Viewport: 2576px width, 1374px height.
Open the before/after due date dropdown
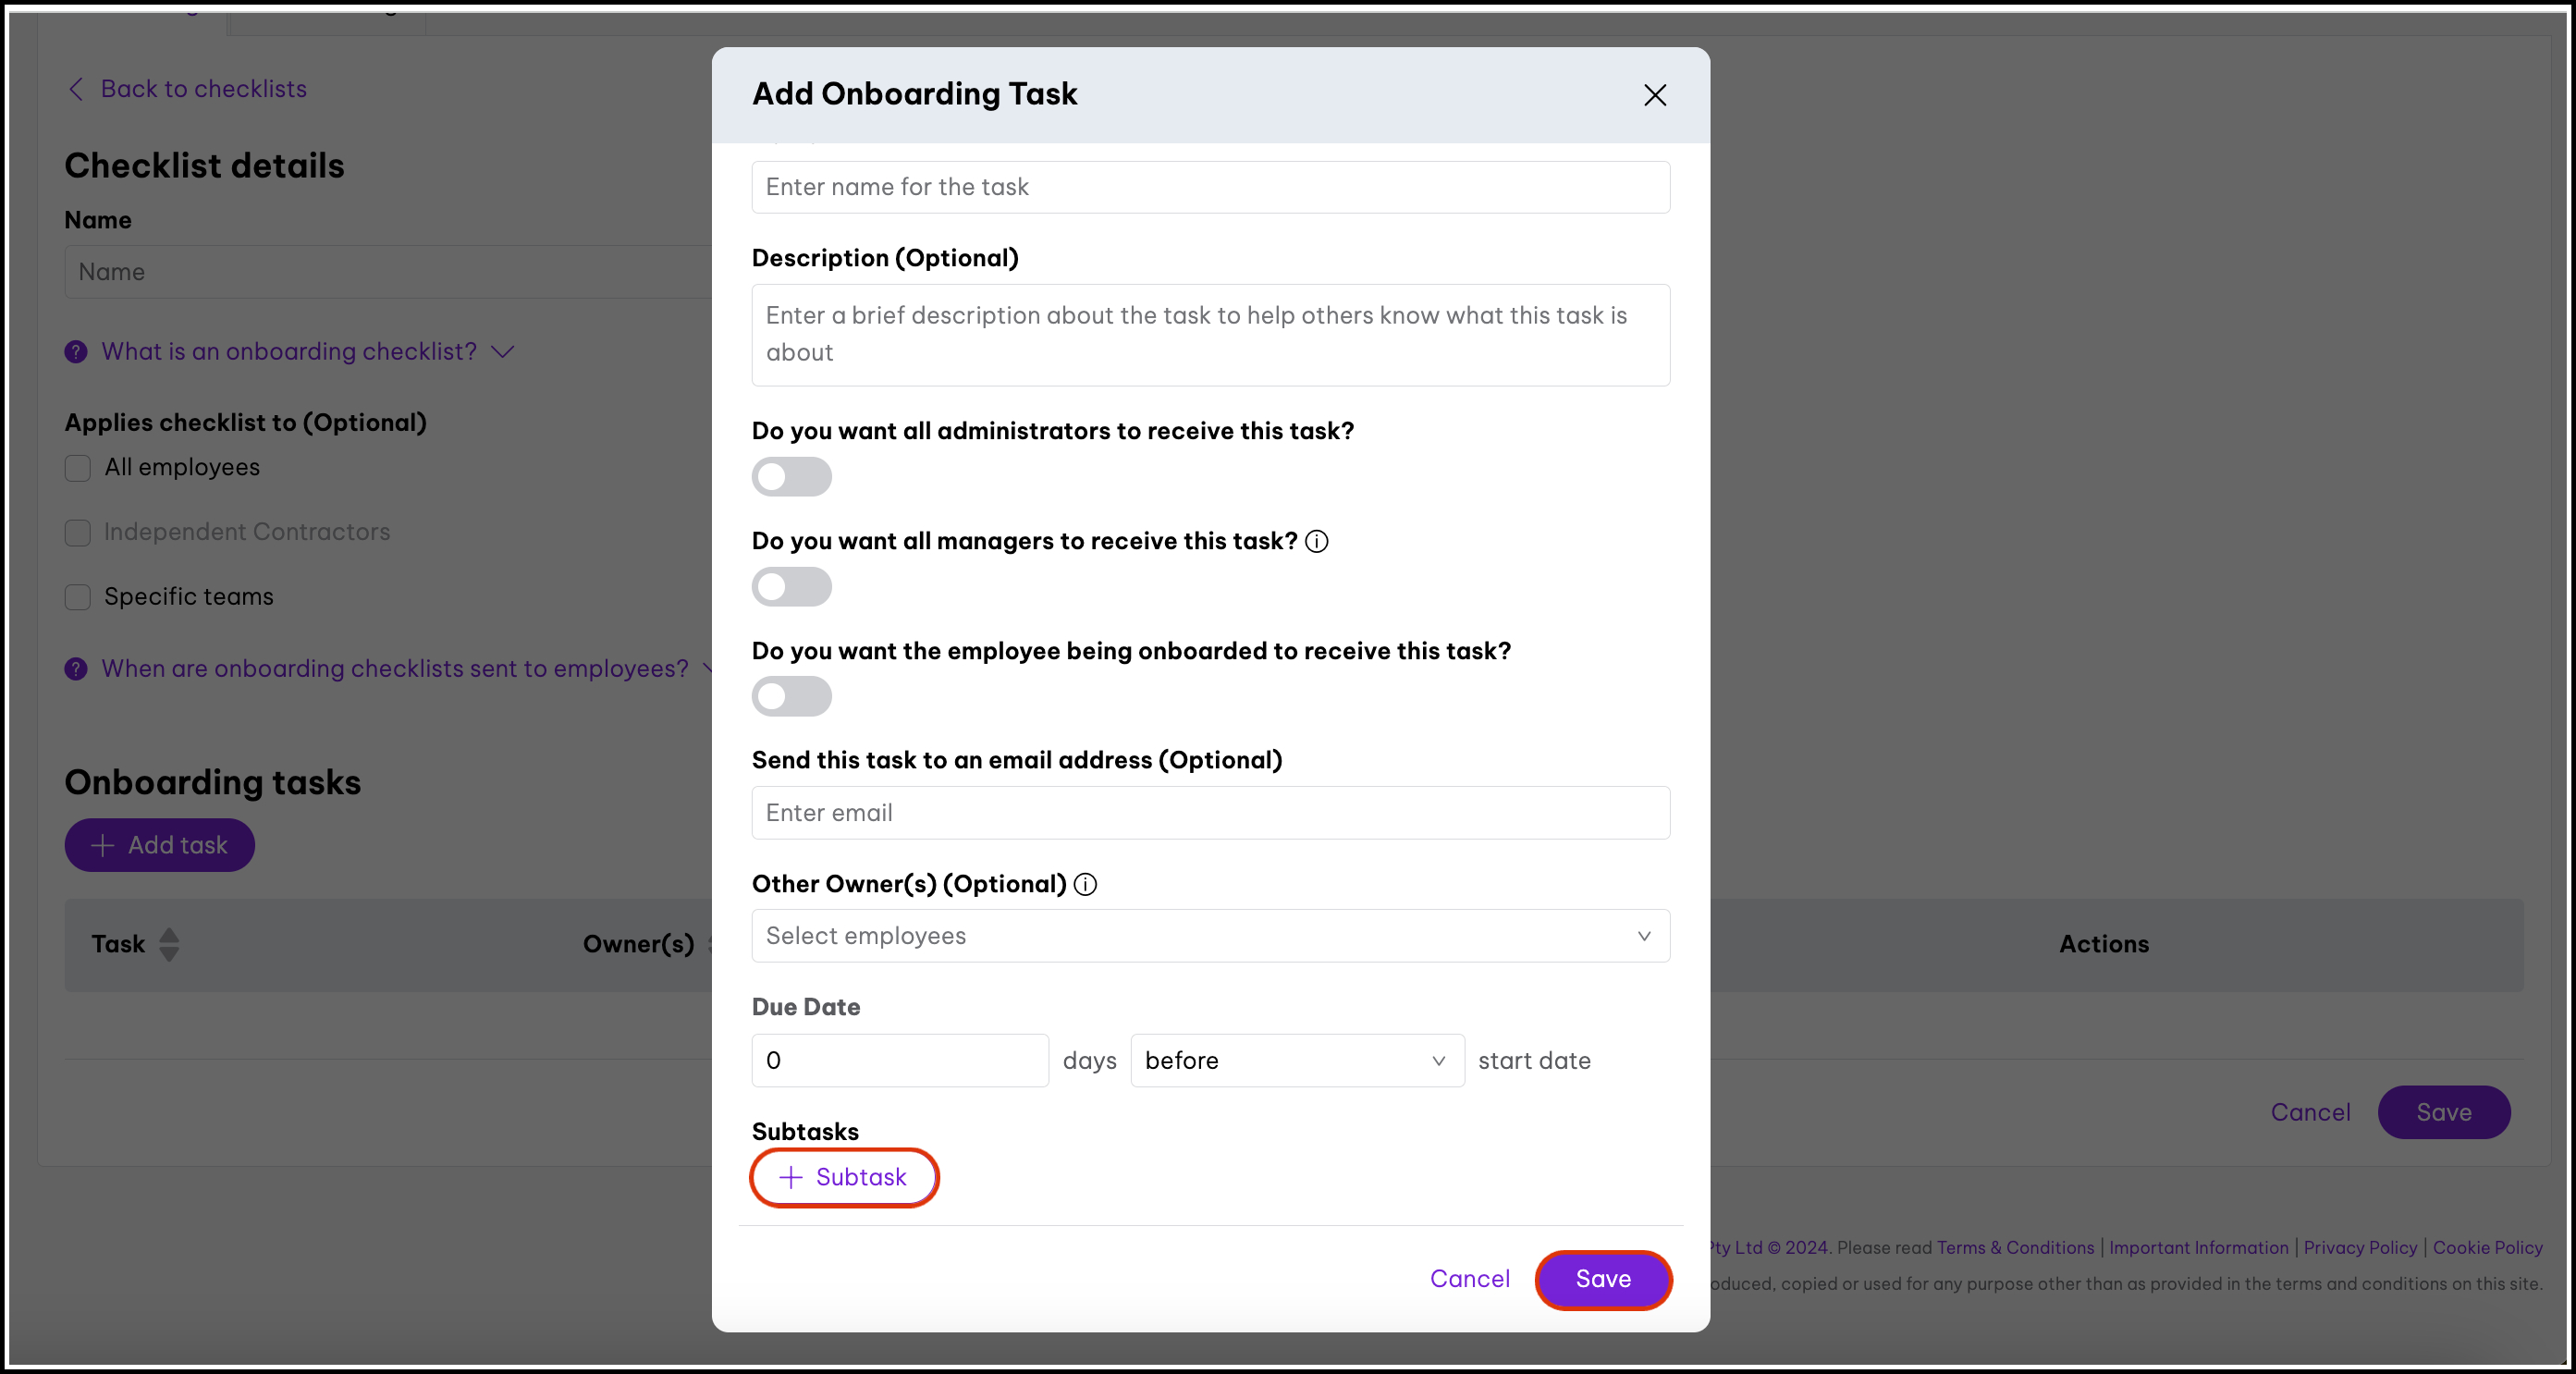(x=1296, y=1060)
